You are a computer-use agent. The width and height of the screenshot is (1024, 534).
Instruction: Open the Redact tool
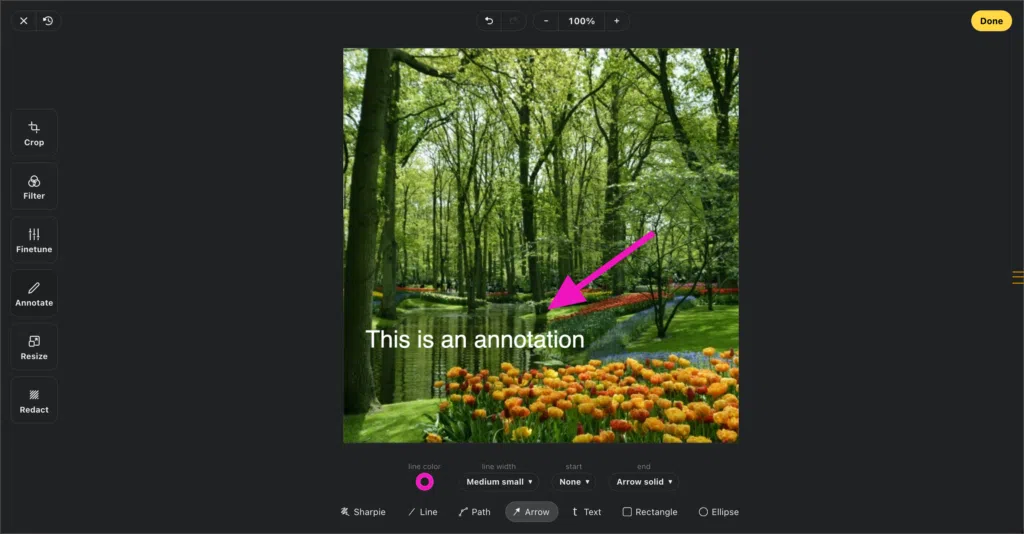tap(34, 401)
